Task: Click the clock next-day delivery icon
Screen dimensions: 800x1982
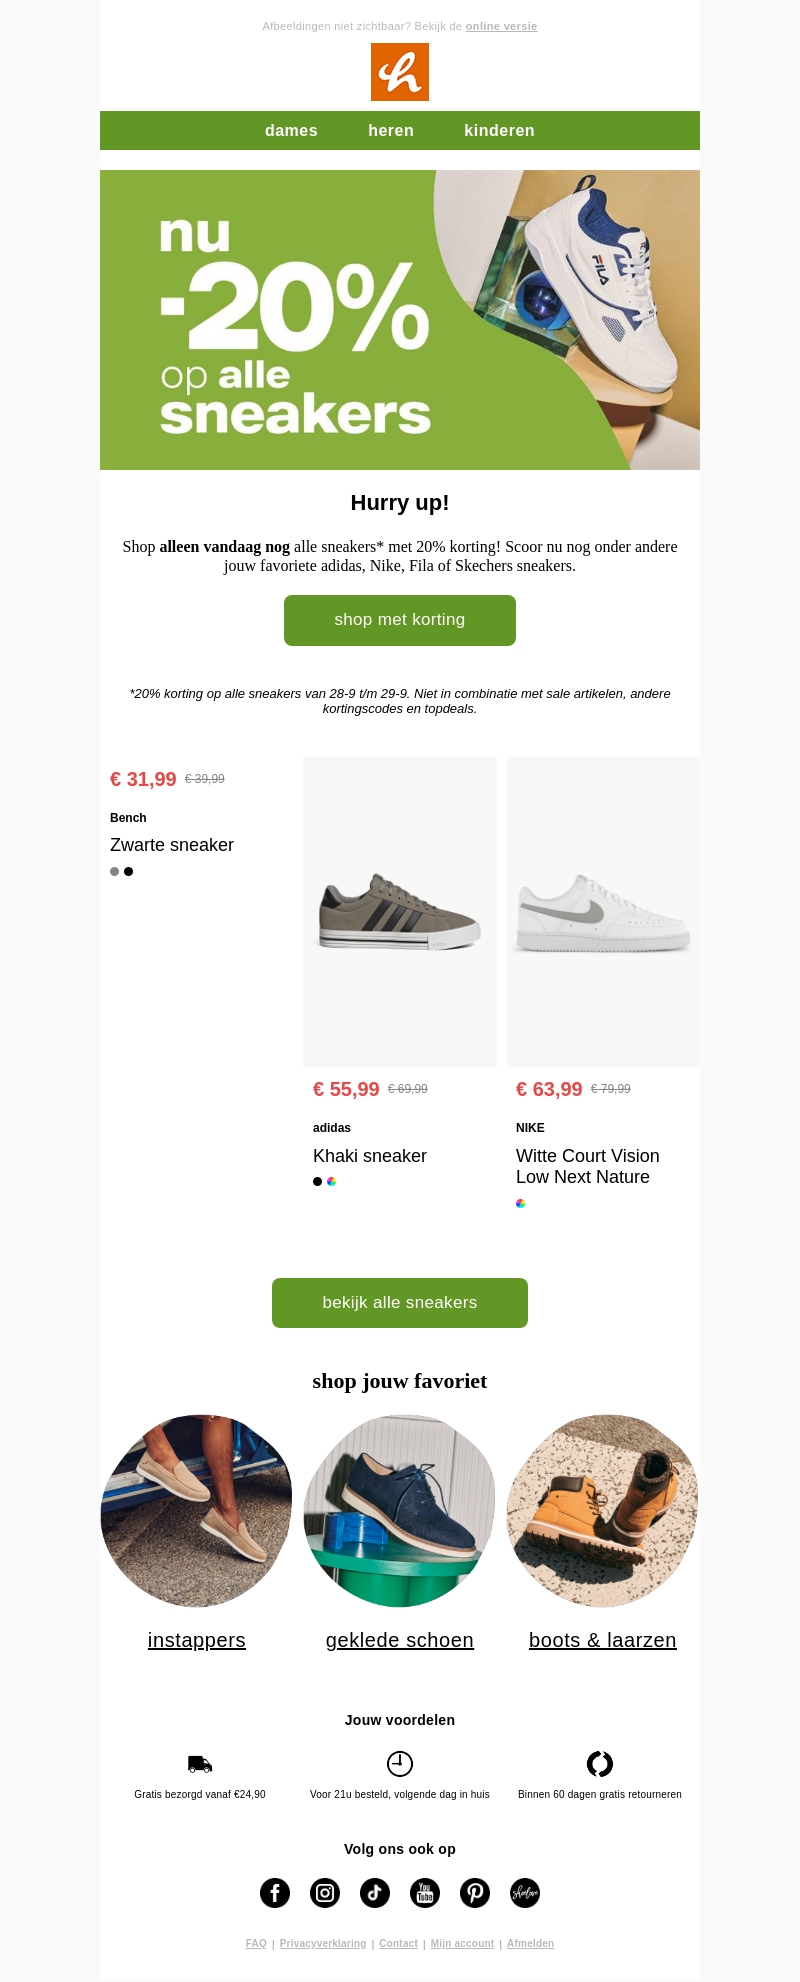Action: 400,1764
